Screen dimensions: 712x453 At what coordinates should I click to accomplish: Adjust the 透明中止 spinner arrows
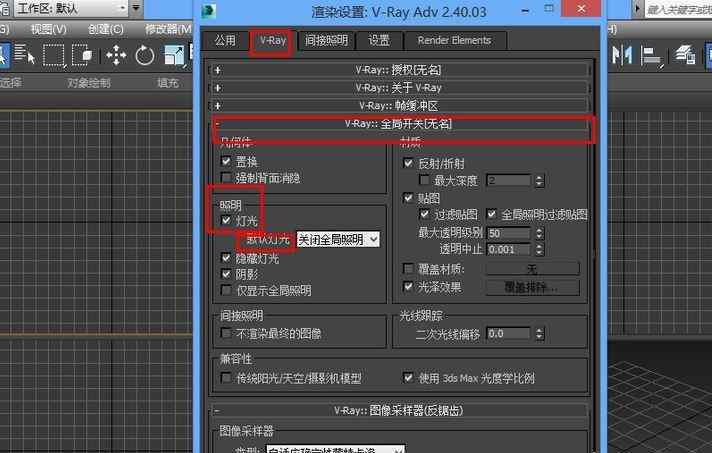click(539, 250)
